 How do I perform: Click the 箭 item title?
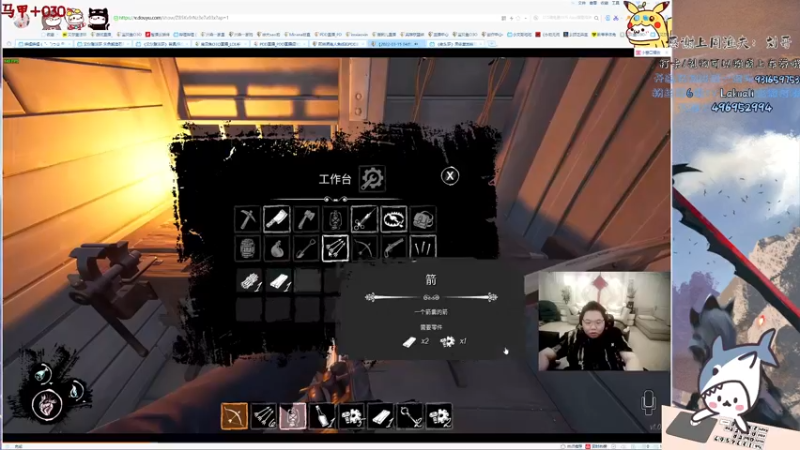(x=431, y=280)
